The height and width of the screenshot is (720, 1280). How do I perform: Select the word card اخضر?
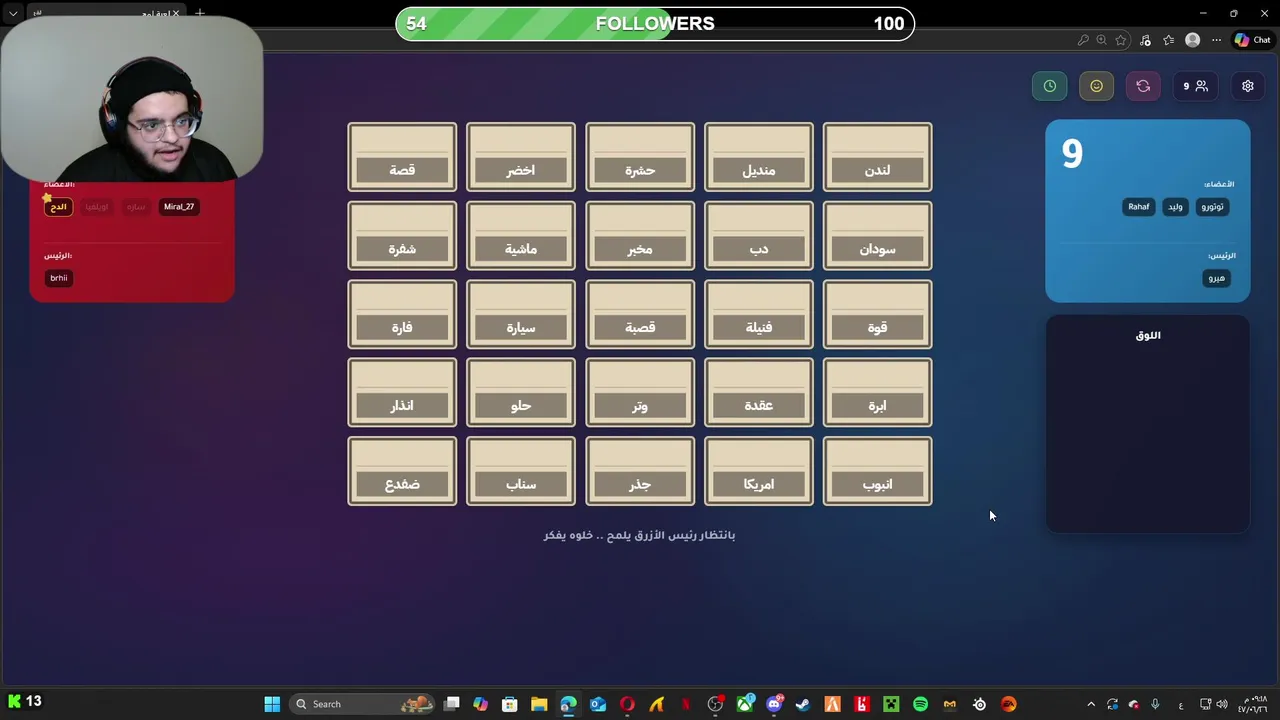[521, 157]
